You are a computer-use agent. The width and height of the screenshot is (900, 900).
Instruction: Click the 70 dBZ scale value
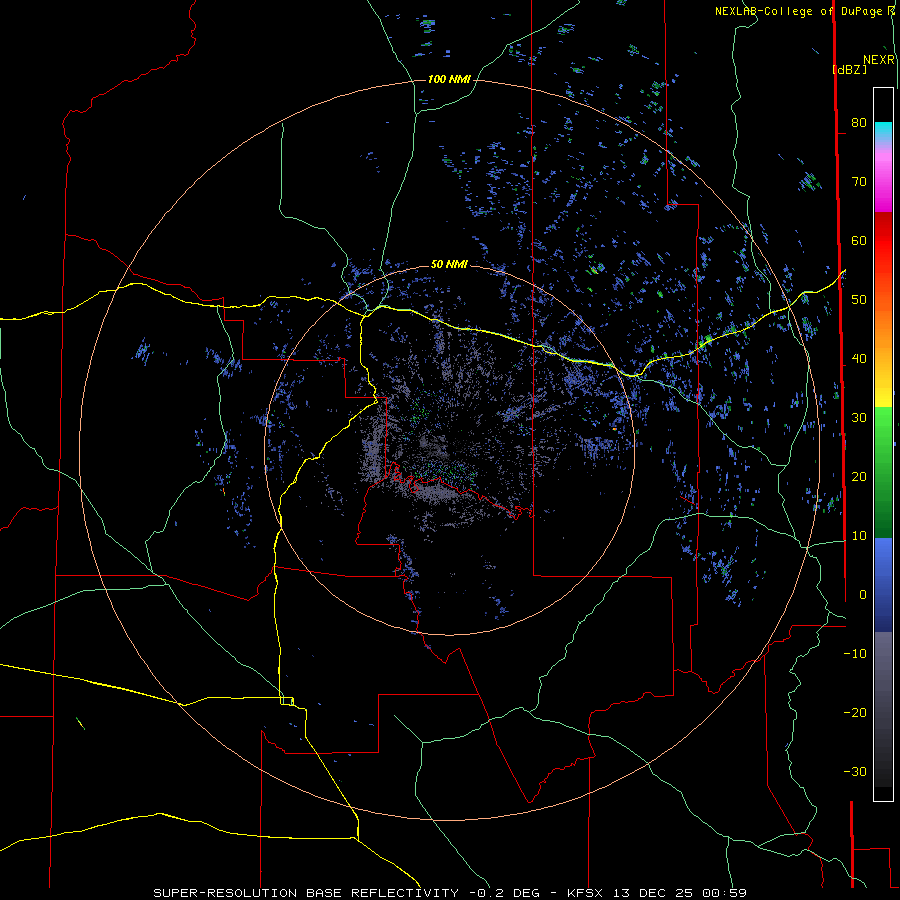coord(859,182)
